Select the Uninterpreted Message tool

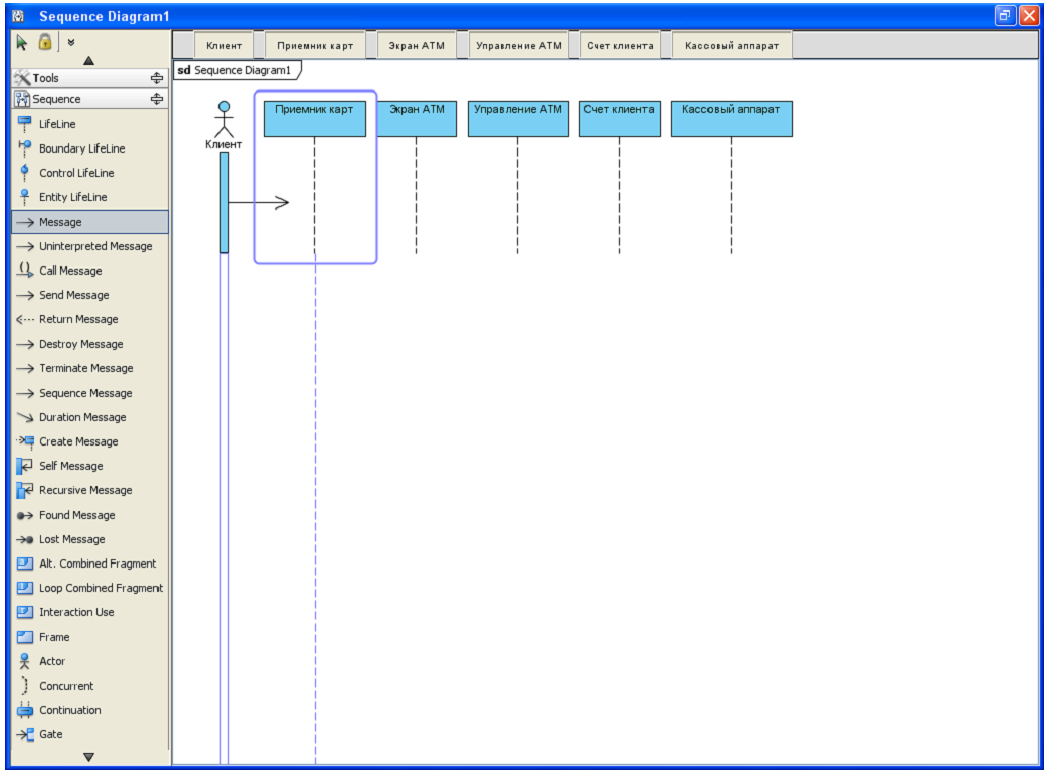click(90, 246)
